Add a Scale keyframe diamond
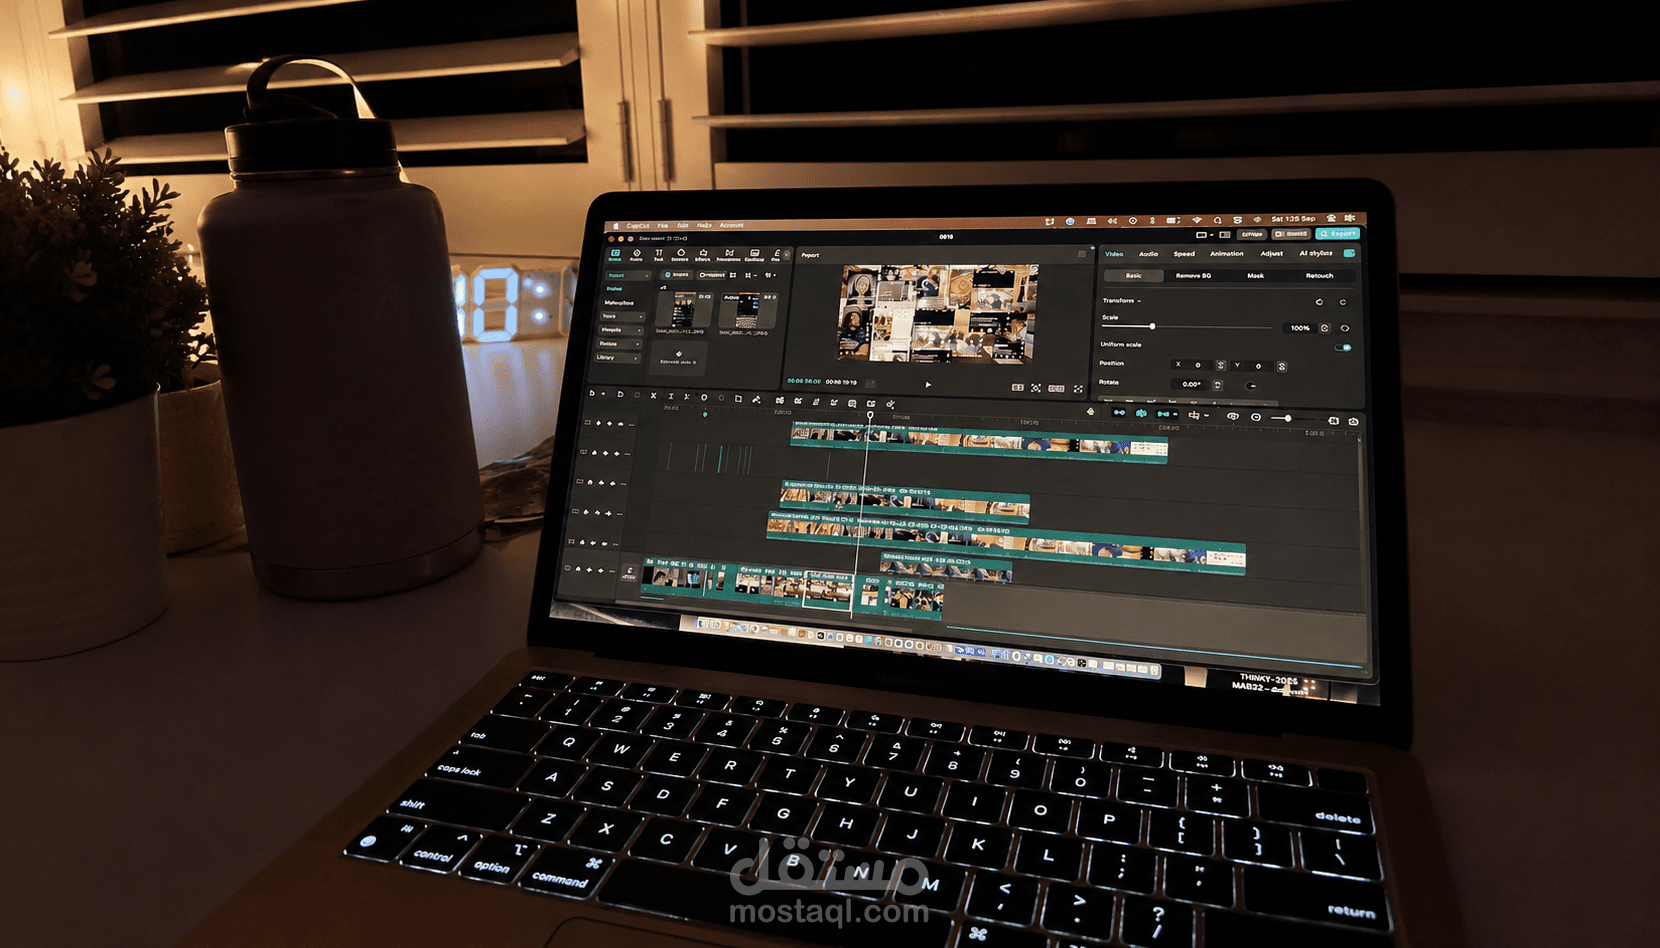The image size is (1660, 948). (1345, 328)
